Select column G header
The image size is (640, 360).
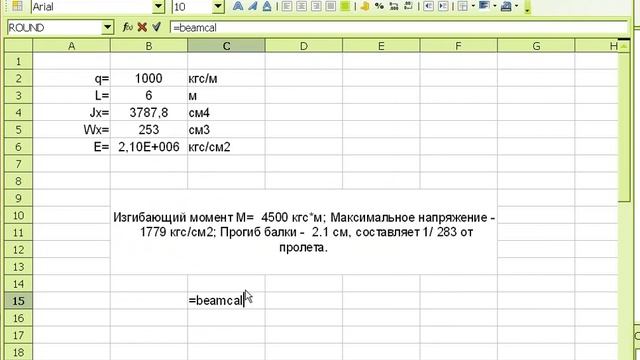536,46
